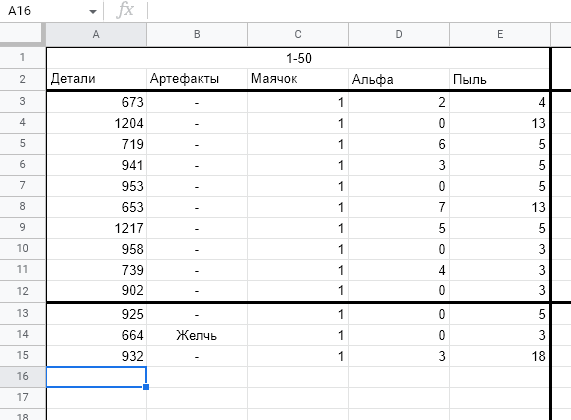The width and height of the screenshot is (571, 420).
Task: Click the merged cell titled 1-50
Action: (298, 58)
